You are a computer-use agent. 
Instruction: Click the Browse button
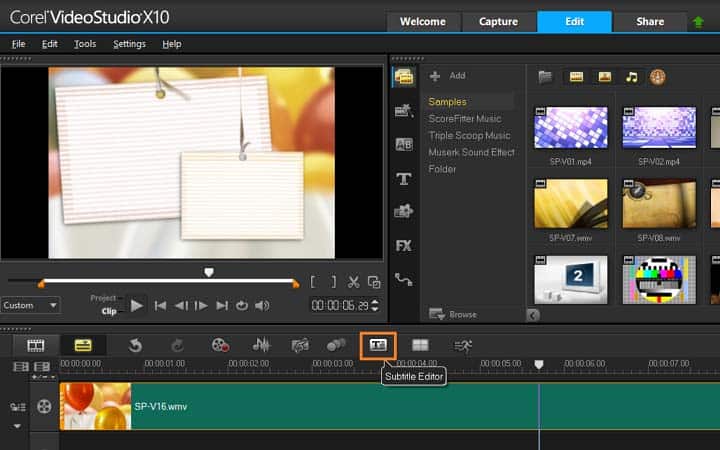point(453,315)
